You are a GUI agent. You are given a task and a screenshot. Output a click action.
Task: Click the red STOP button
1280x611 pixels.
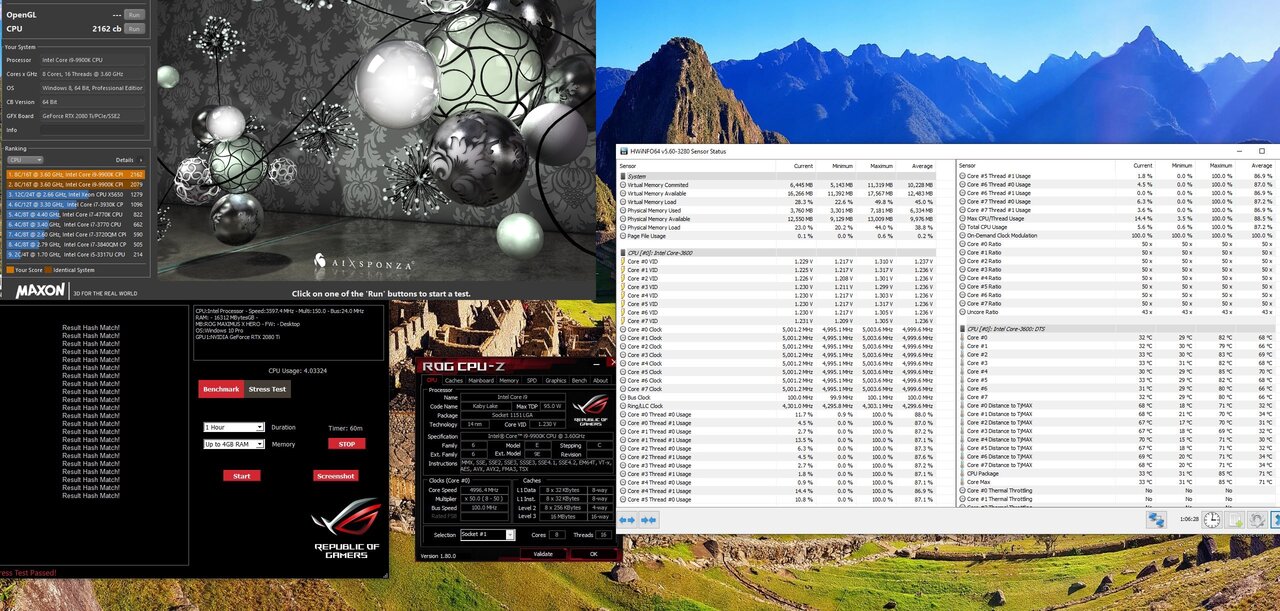[x=346, y=443]
